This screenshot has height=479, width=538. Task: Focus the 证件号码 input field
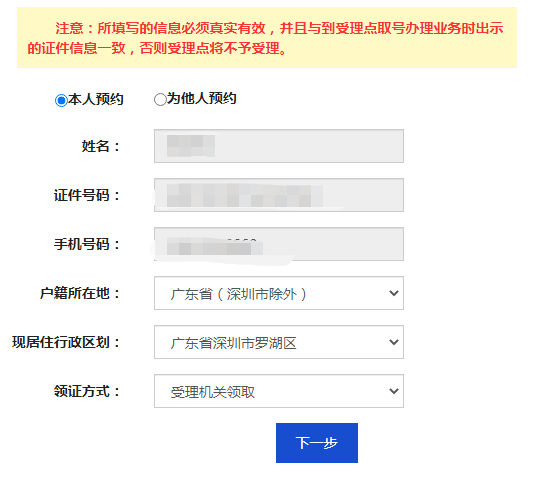[279, 195]
